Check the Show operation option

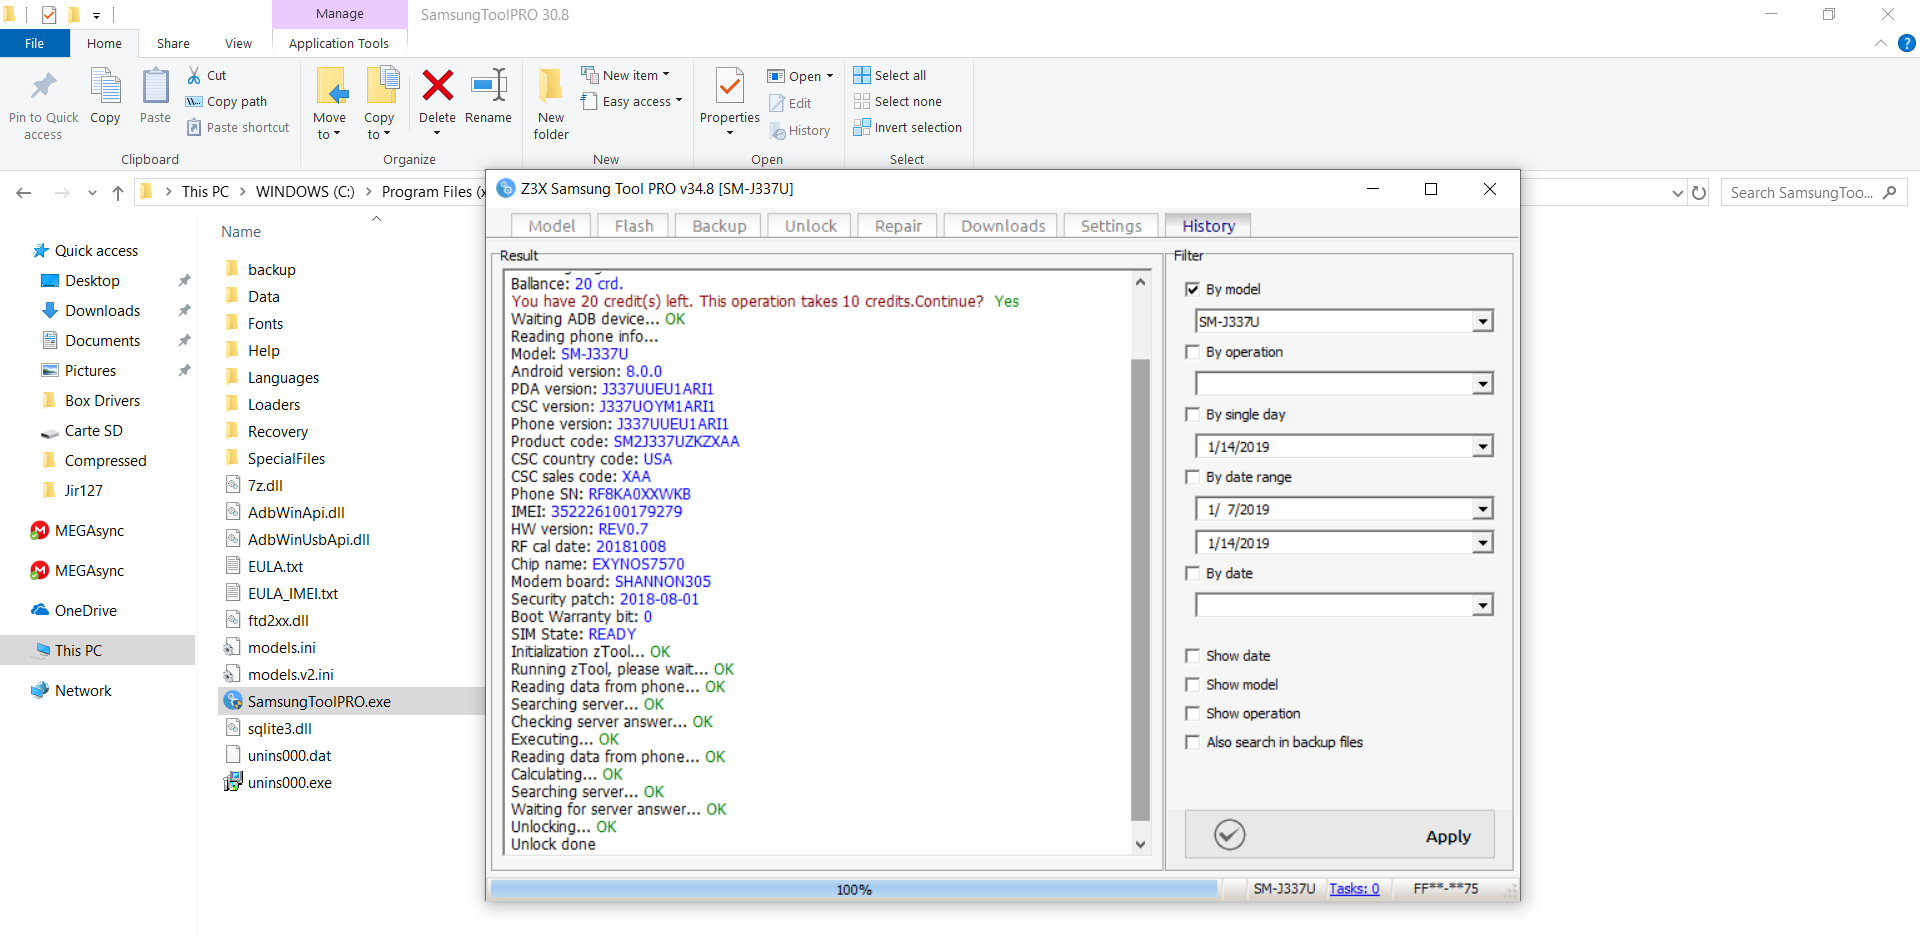[x=1192, y=713]
